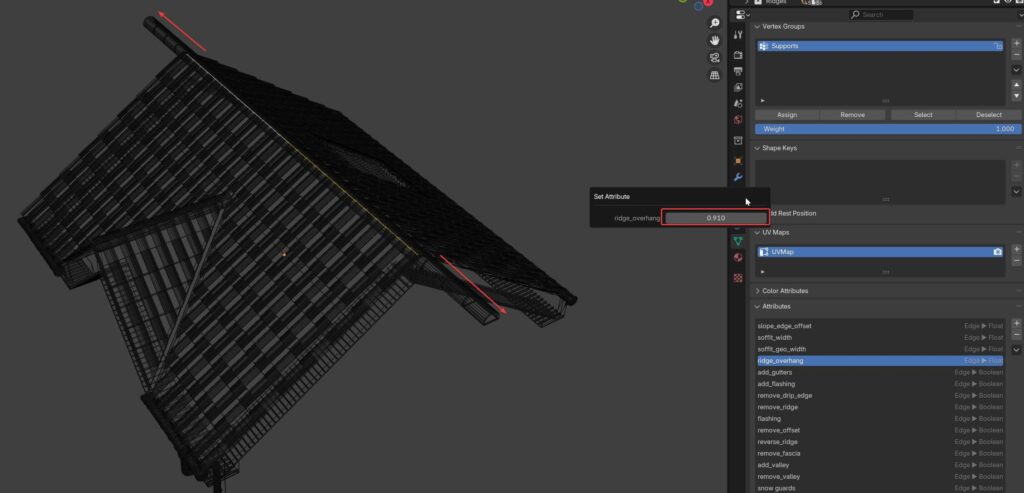Click the viewport zoom magnifier icon
The height and width of the screenshot is (493, 1024).
714,23
